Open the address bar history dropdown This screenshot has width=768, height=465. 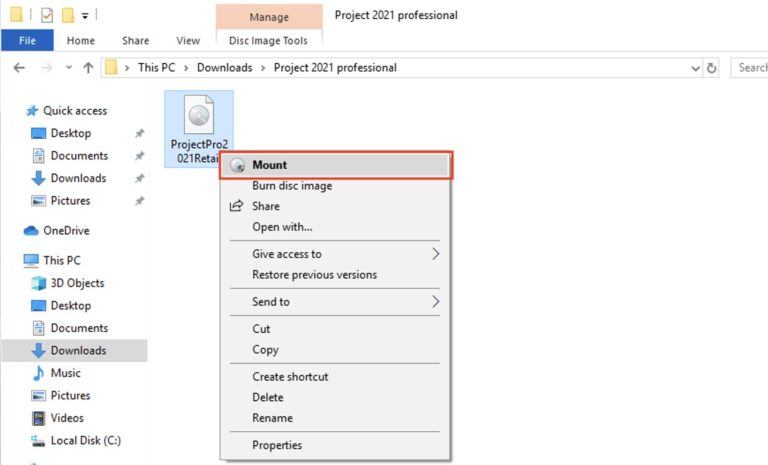pos(695,68)
